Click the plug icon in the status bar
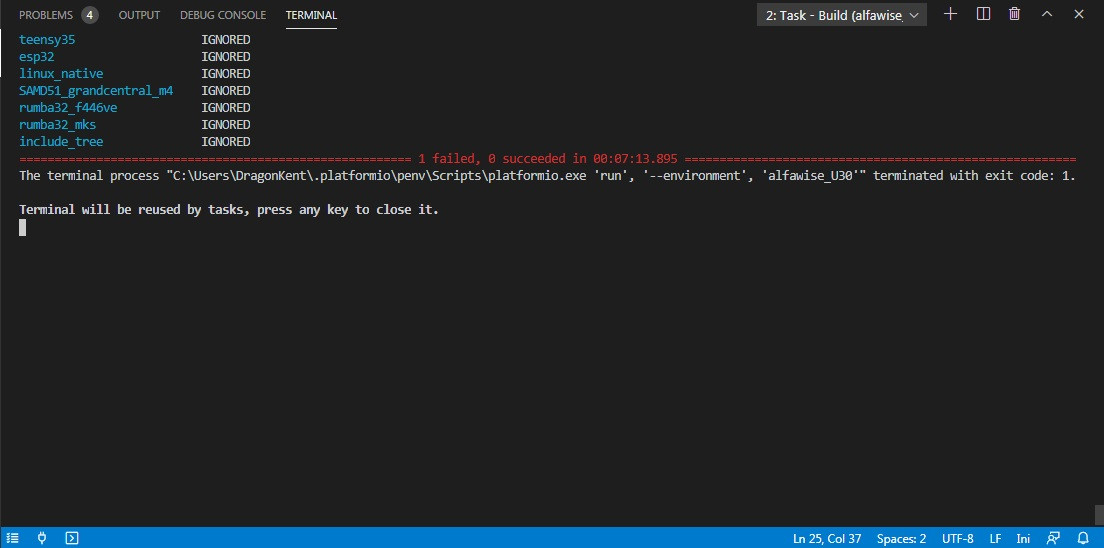The width and height of the screenshot is (1104, 548). (42, 538)
